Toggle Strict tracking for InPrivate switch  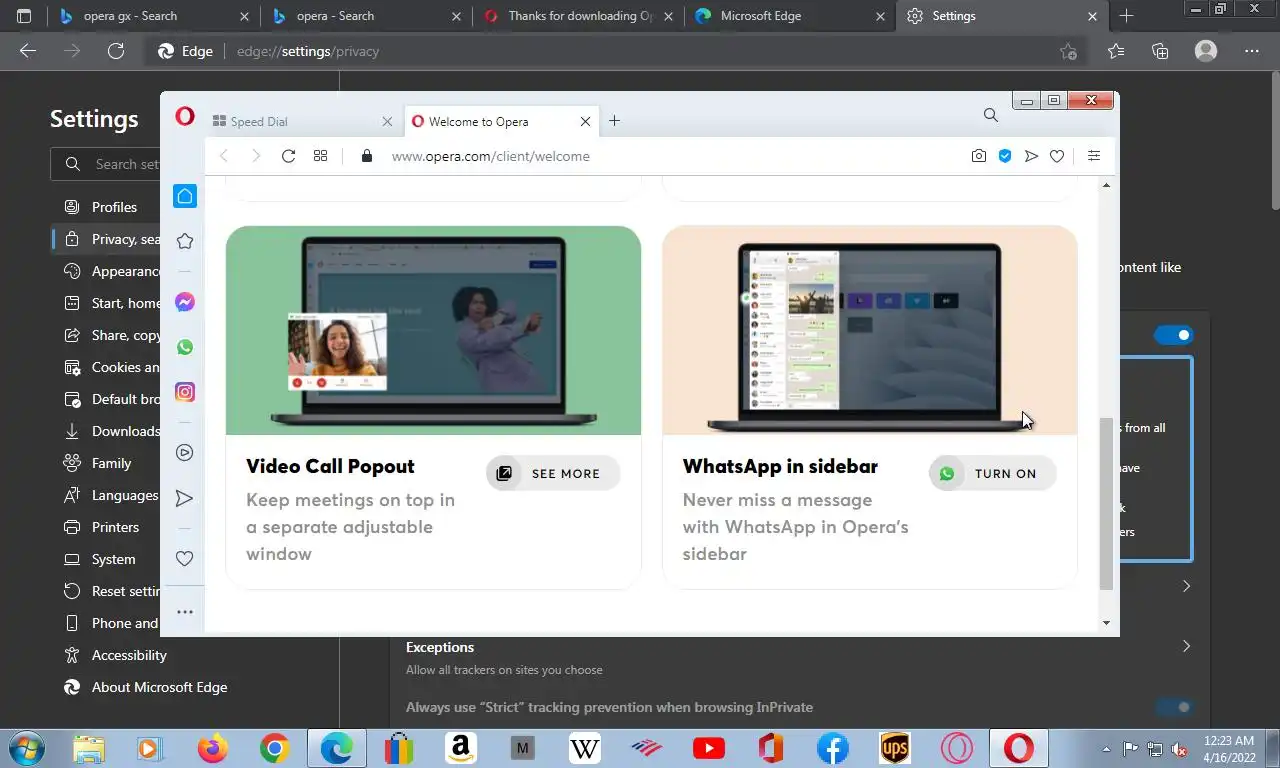click(x=1174, y=707)
